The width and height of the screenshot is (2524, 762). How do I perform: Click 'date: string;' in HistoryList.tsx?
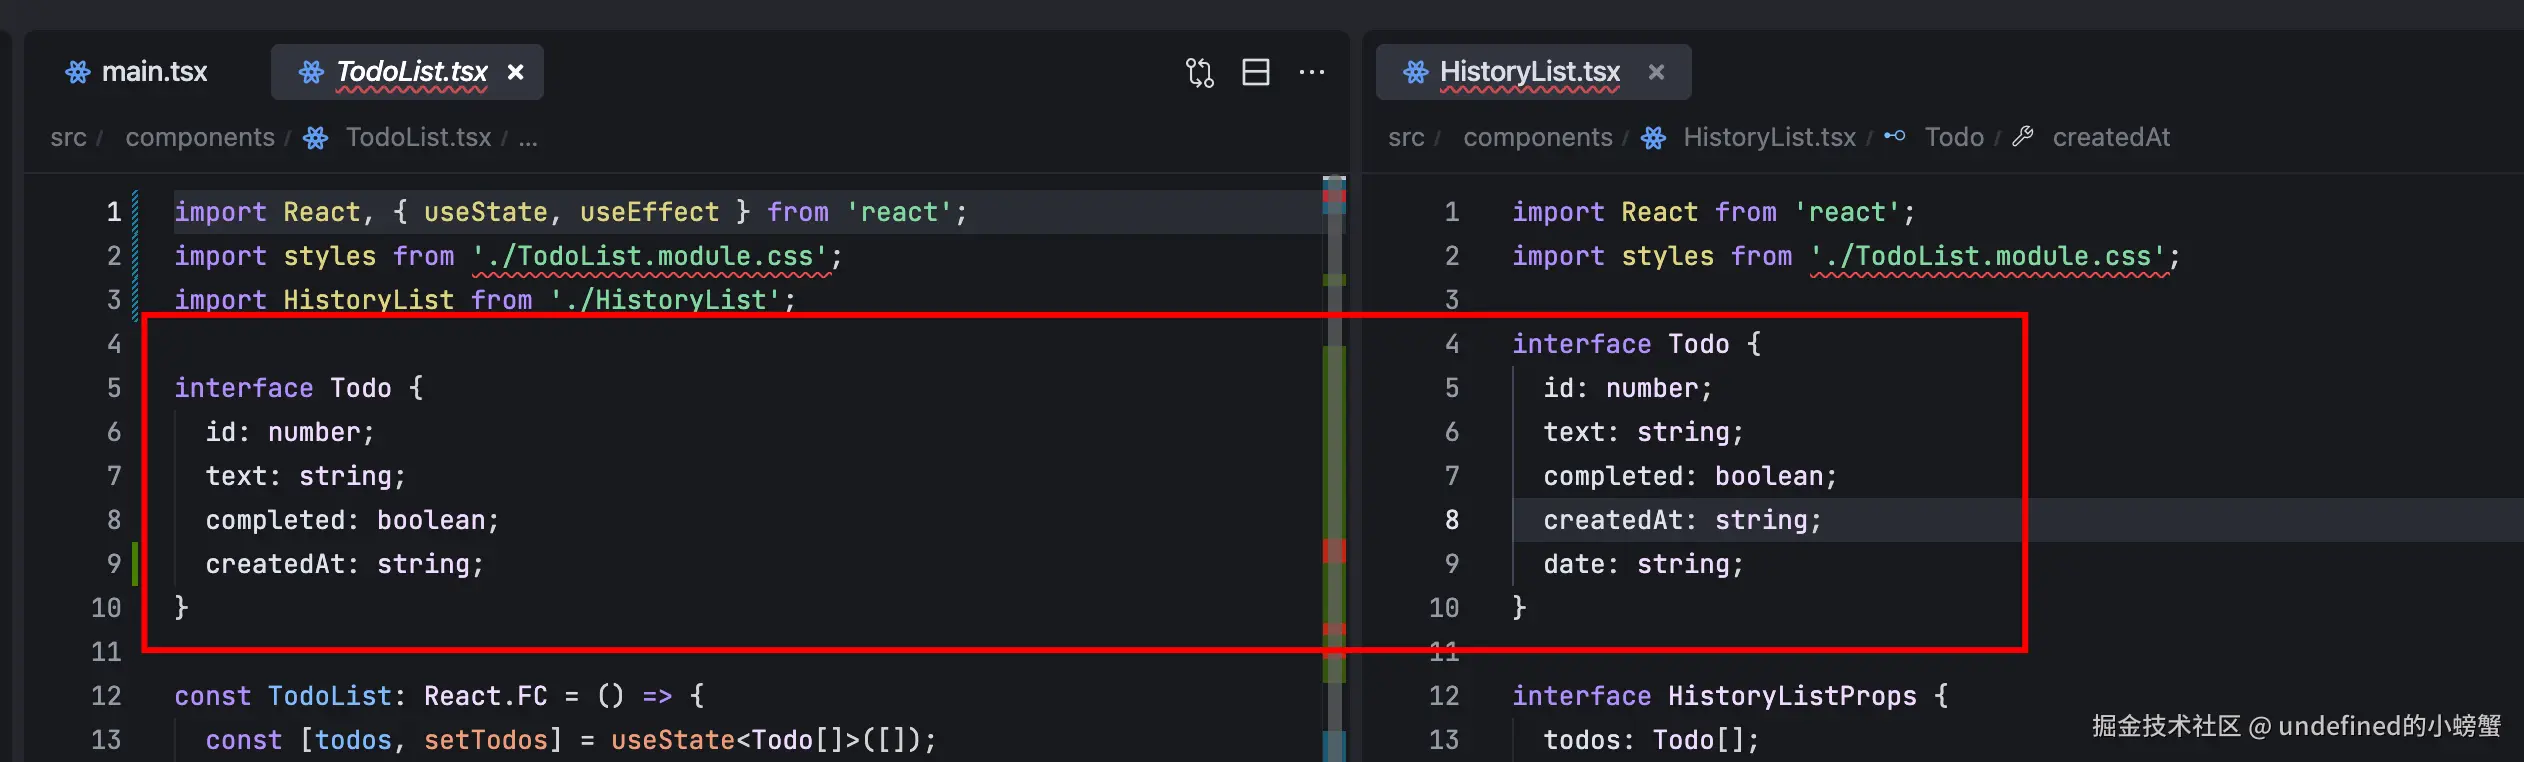[x=1643, y=564]
